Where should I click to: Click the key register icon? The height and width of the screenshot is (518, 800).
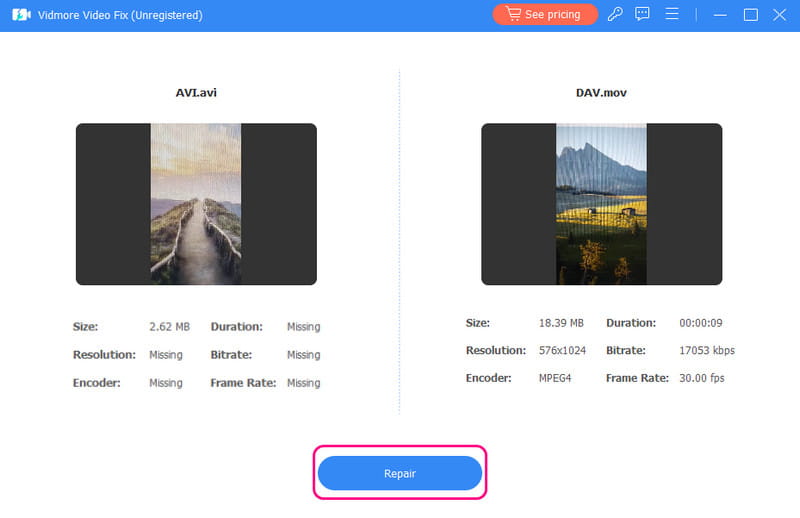615,15
